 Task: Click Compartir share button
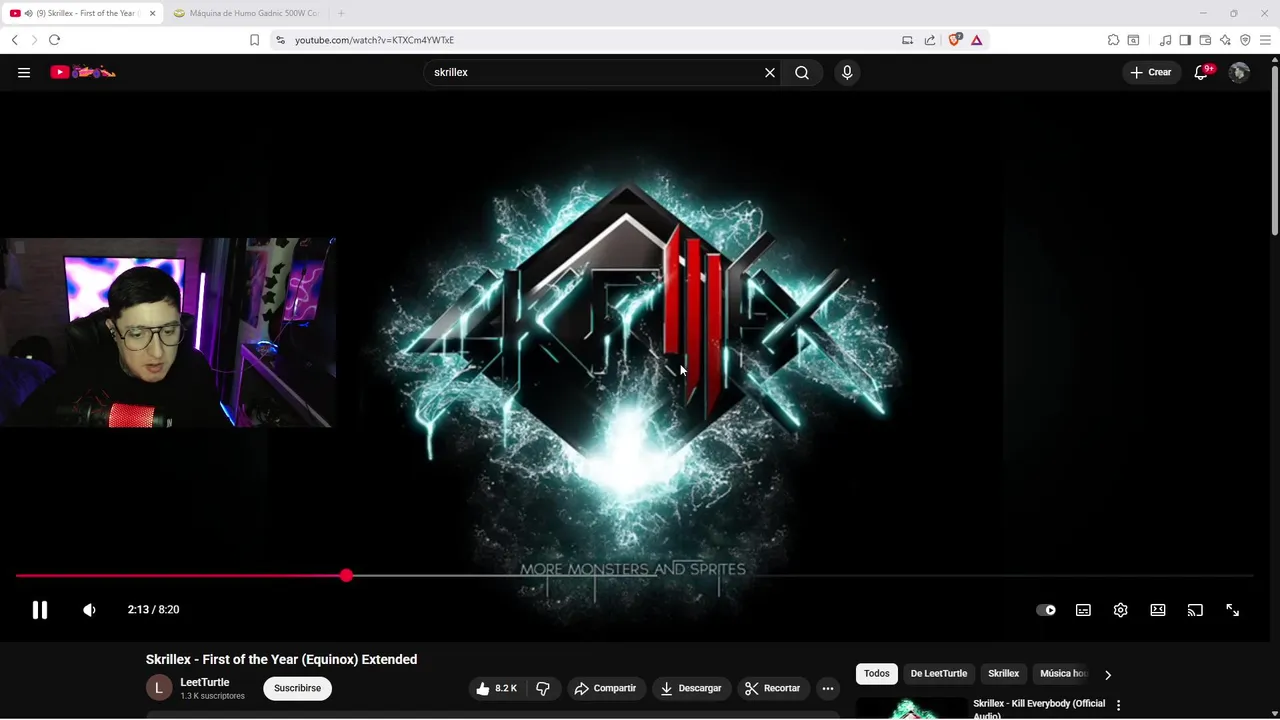coord(605,688)
